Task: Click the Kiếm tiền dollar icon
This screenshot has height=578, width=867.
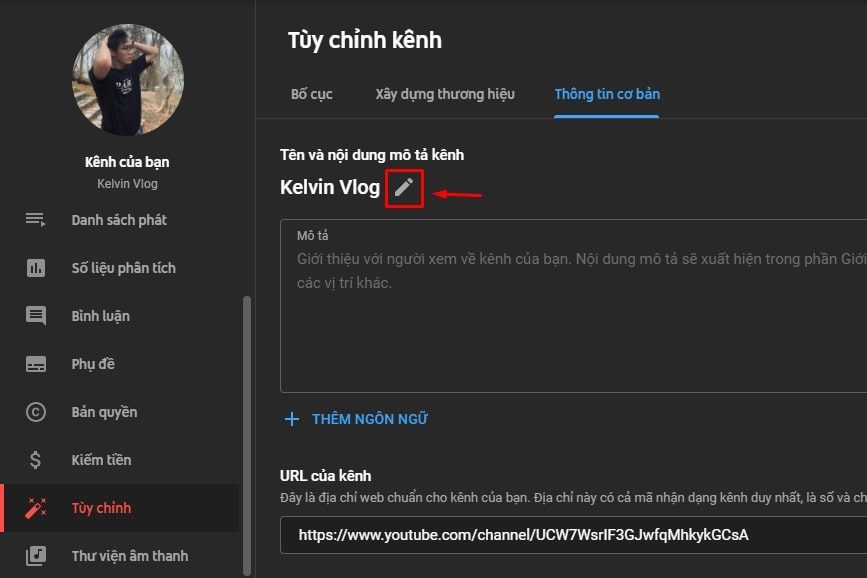Action: click(x=36, y=460)
